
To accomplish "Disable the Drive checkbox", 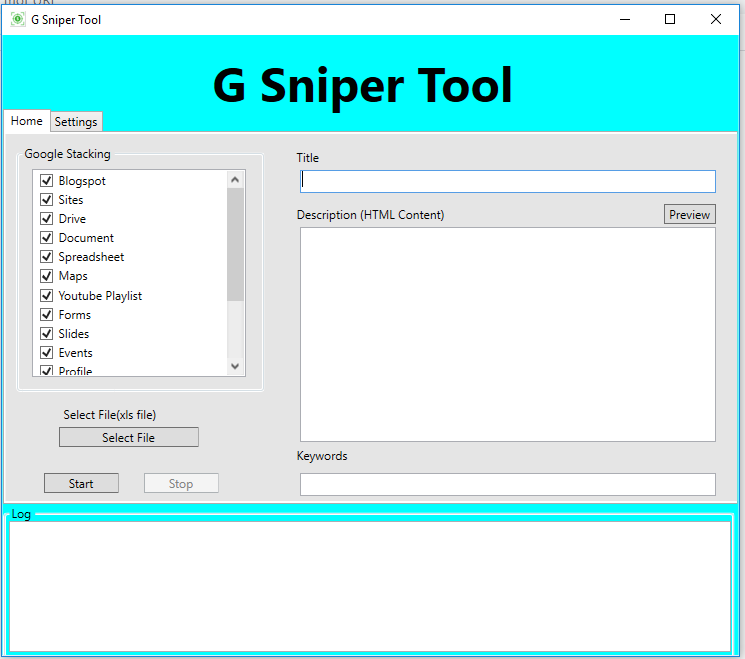I will 46,219.
